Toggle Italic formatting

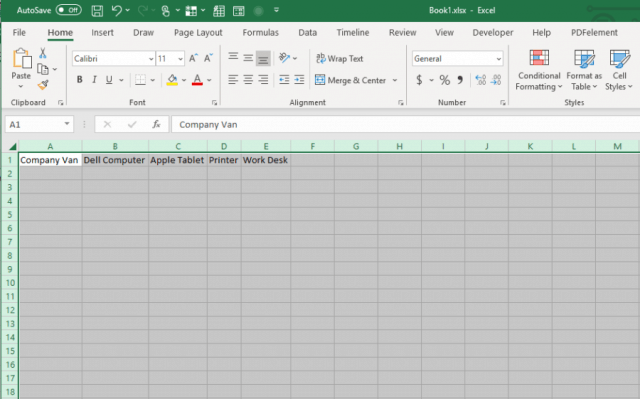pos(94,80)
